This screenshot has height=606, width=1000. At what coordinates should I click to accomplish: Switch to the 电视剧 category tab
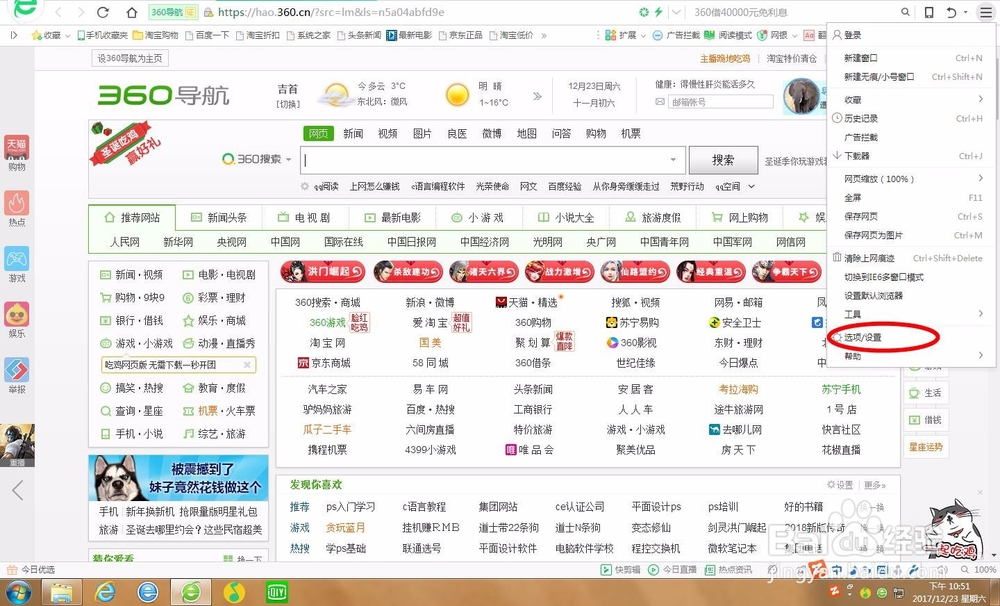[305, 218]
